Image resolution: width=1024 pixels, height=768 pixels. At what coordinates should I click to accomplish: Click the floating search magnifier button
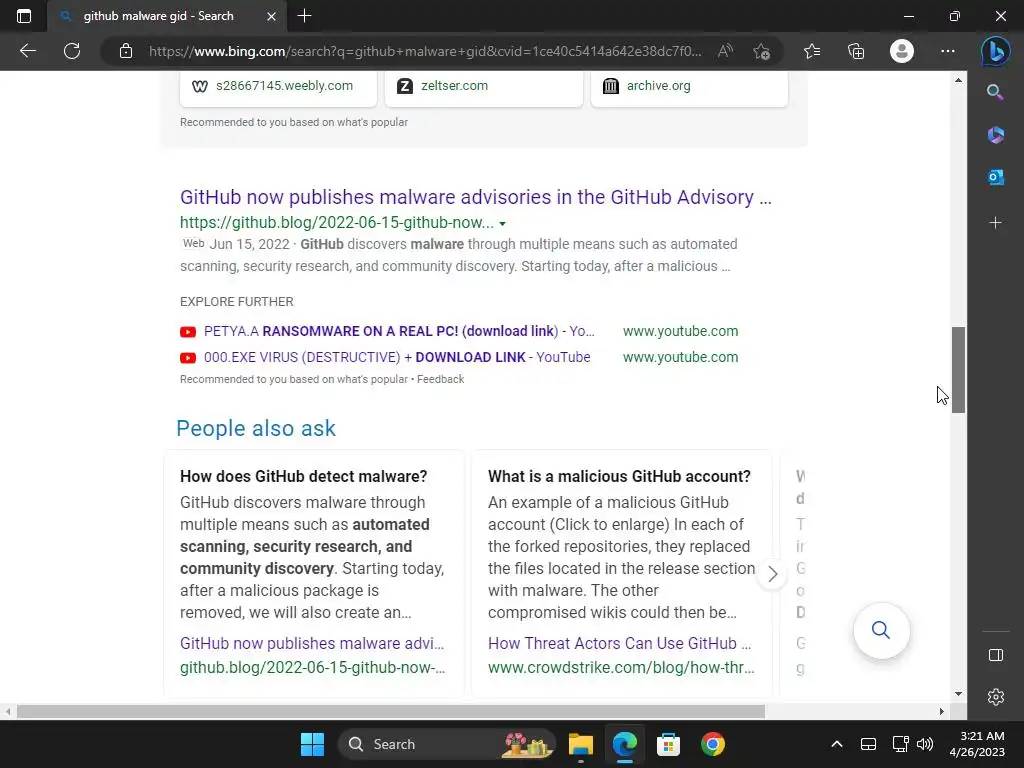[881, 630]
